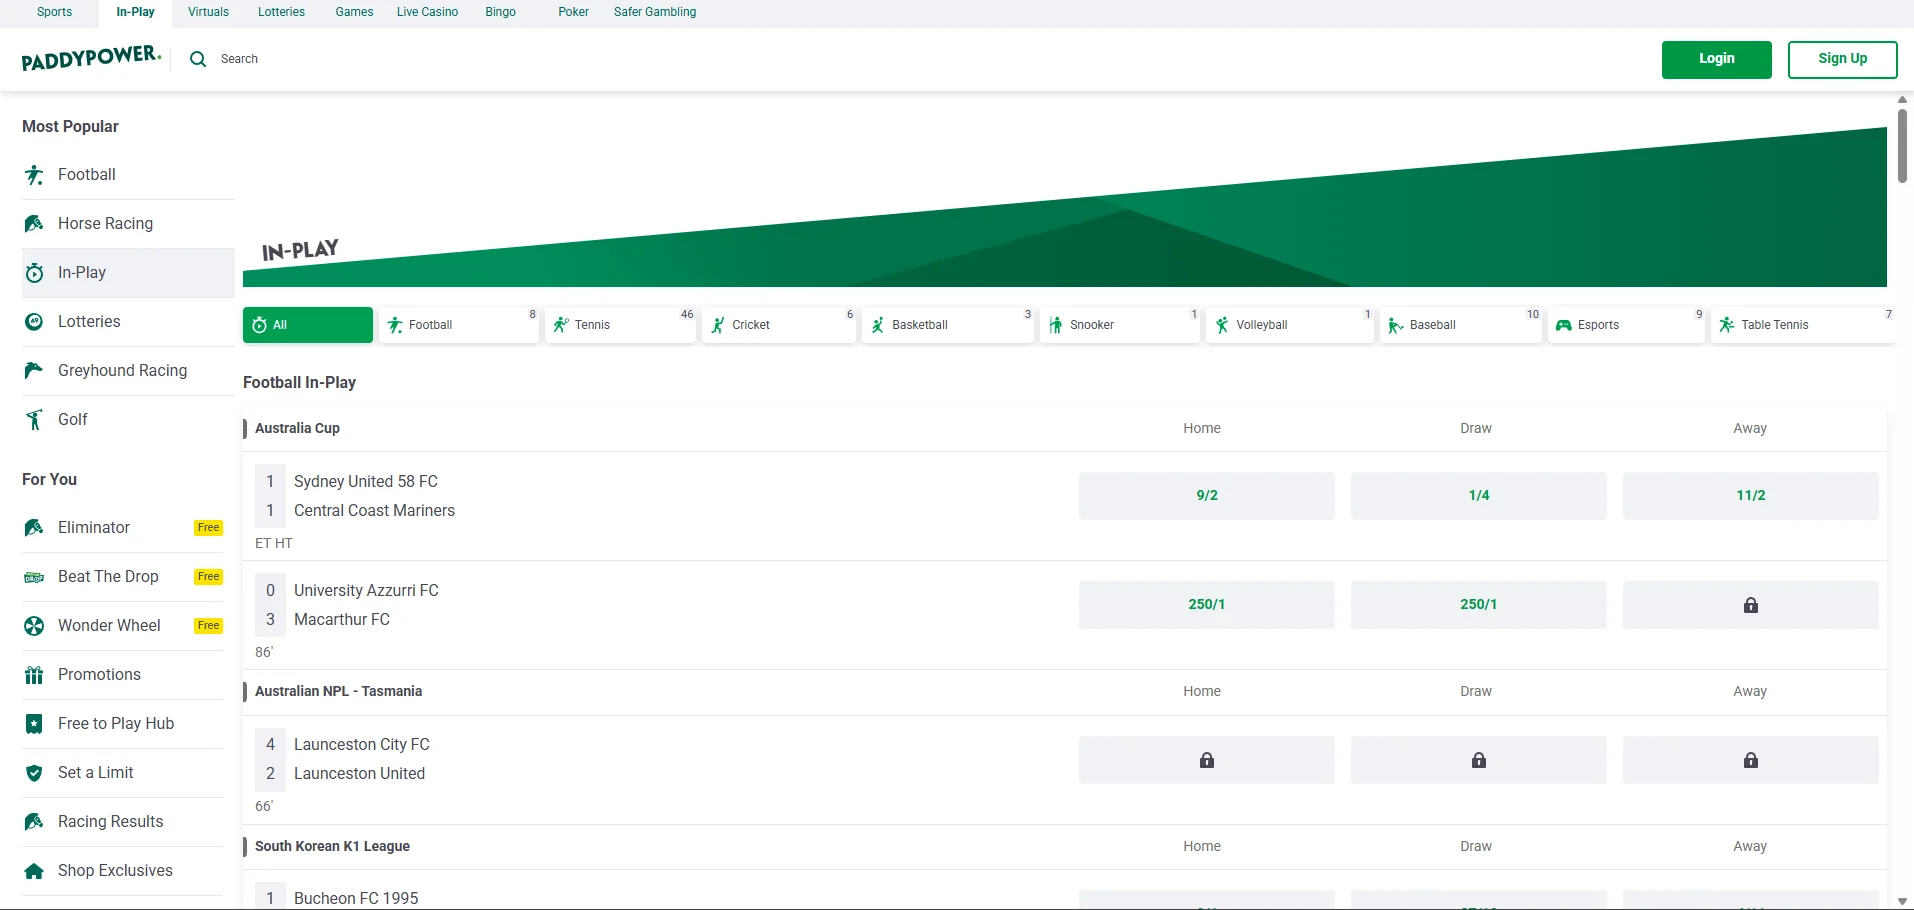The height and width of the screenshot is (910, 1914).
Task: Open Racing Results in the sidebar
Action: (122, 822)
